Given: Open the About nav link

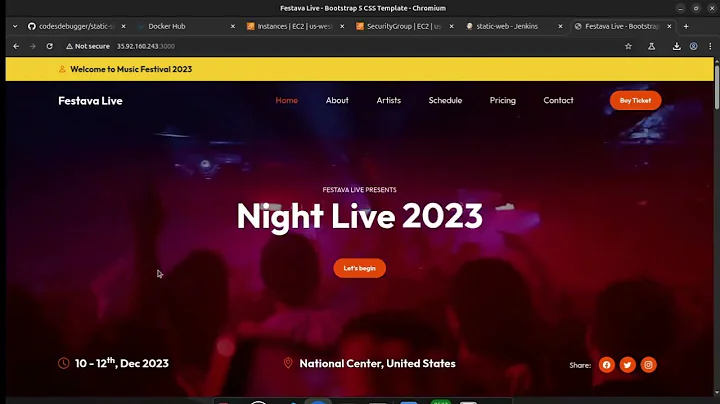Looking at the screenshot, I should click(x=337, y=100).
